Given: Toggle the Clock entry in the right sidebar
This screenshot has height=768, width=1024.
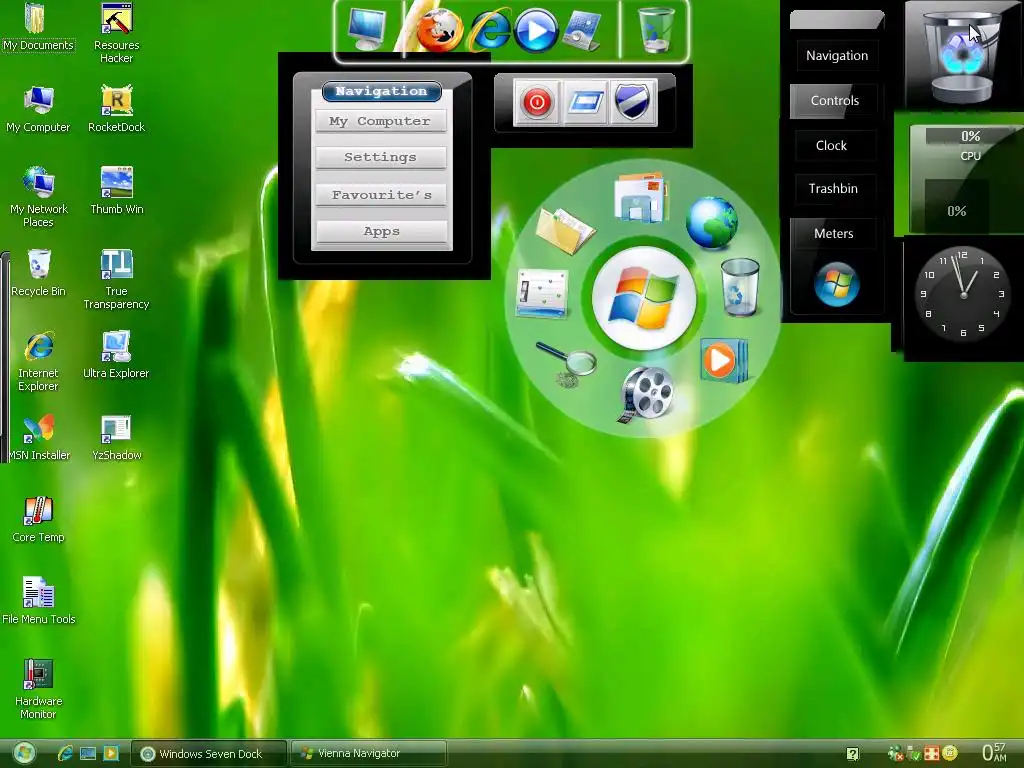Looking at the screenshot, I should (831, 146).
